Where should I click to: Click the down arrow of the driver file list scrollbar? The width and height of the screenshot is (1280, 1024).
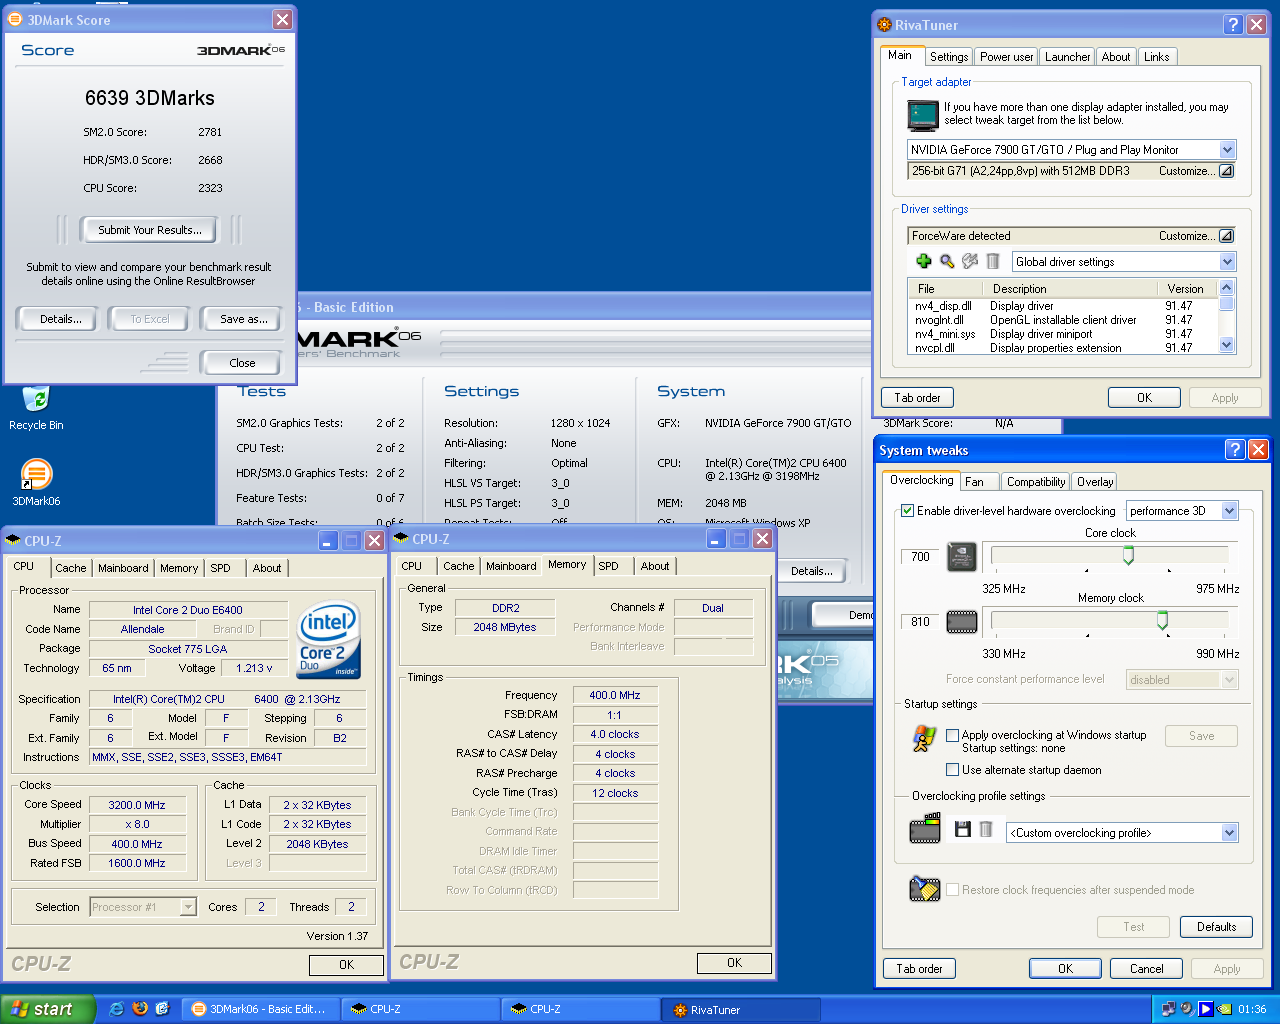[x=1227, y=345]
